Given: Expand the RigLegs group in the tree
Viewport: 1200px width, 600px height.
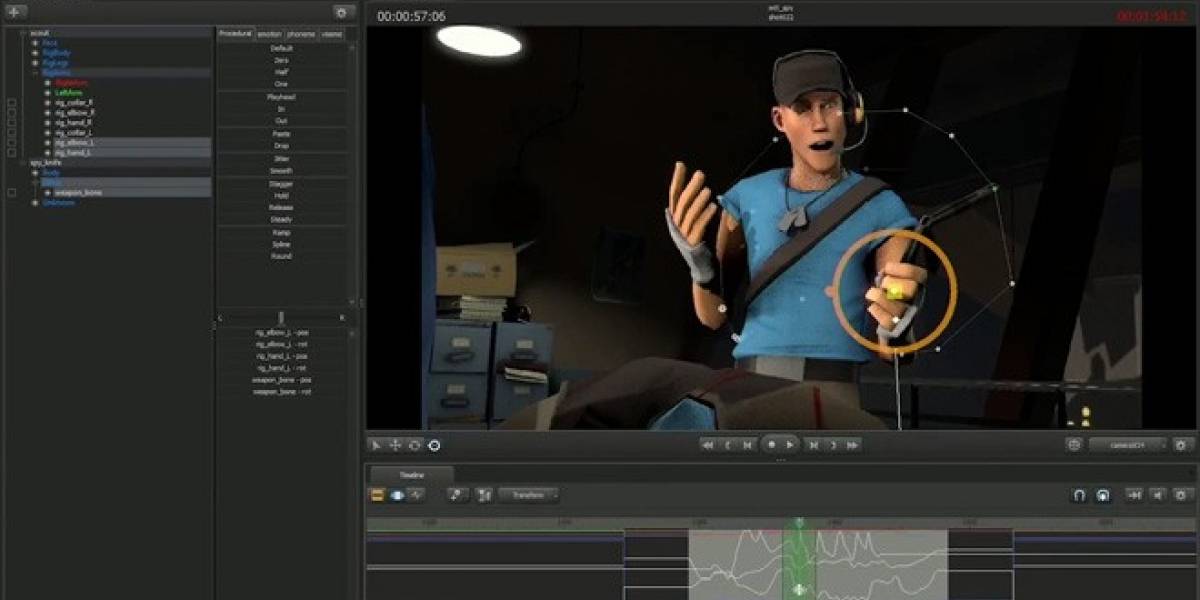Looking at the screenshot, I should 35,62.
